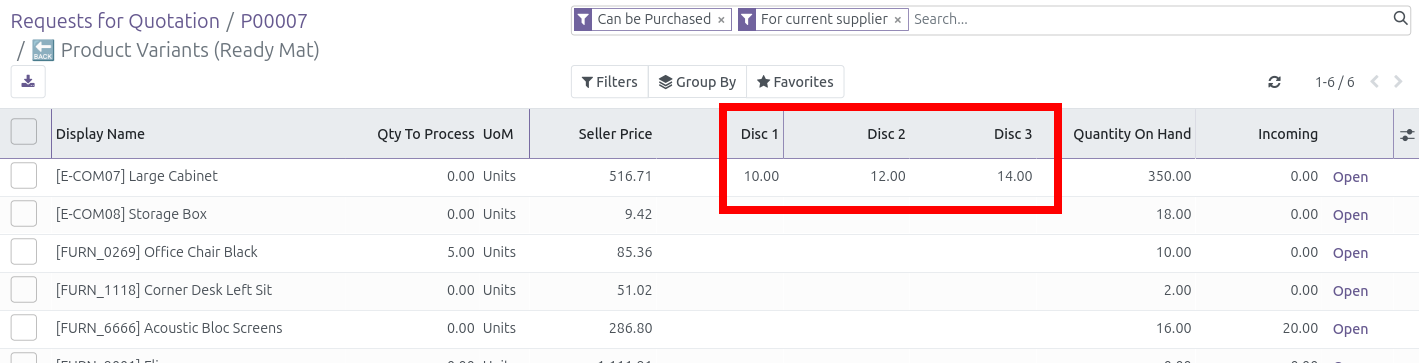The image size is (1419, 363).
Task: Check the Large Cabinet row checkbox
Action: pos(24,176)
